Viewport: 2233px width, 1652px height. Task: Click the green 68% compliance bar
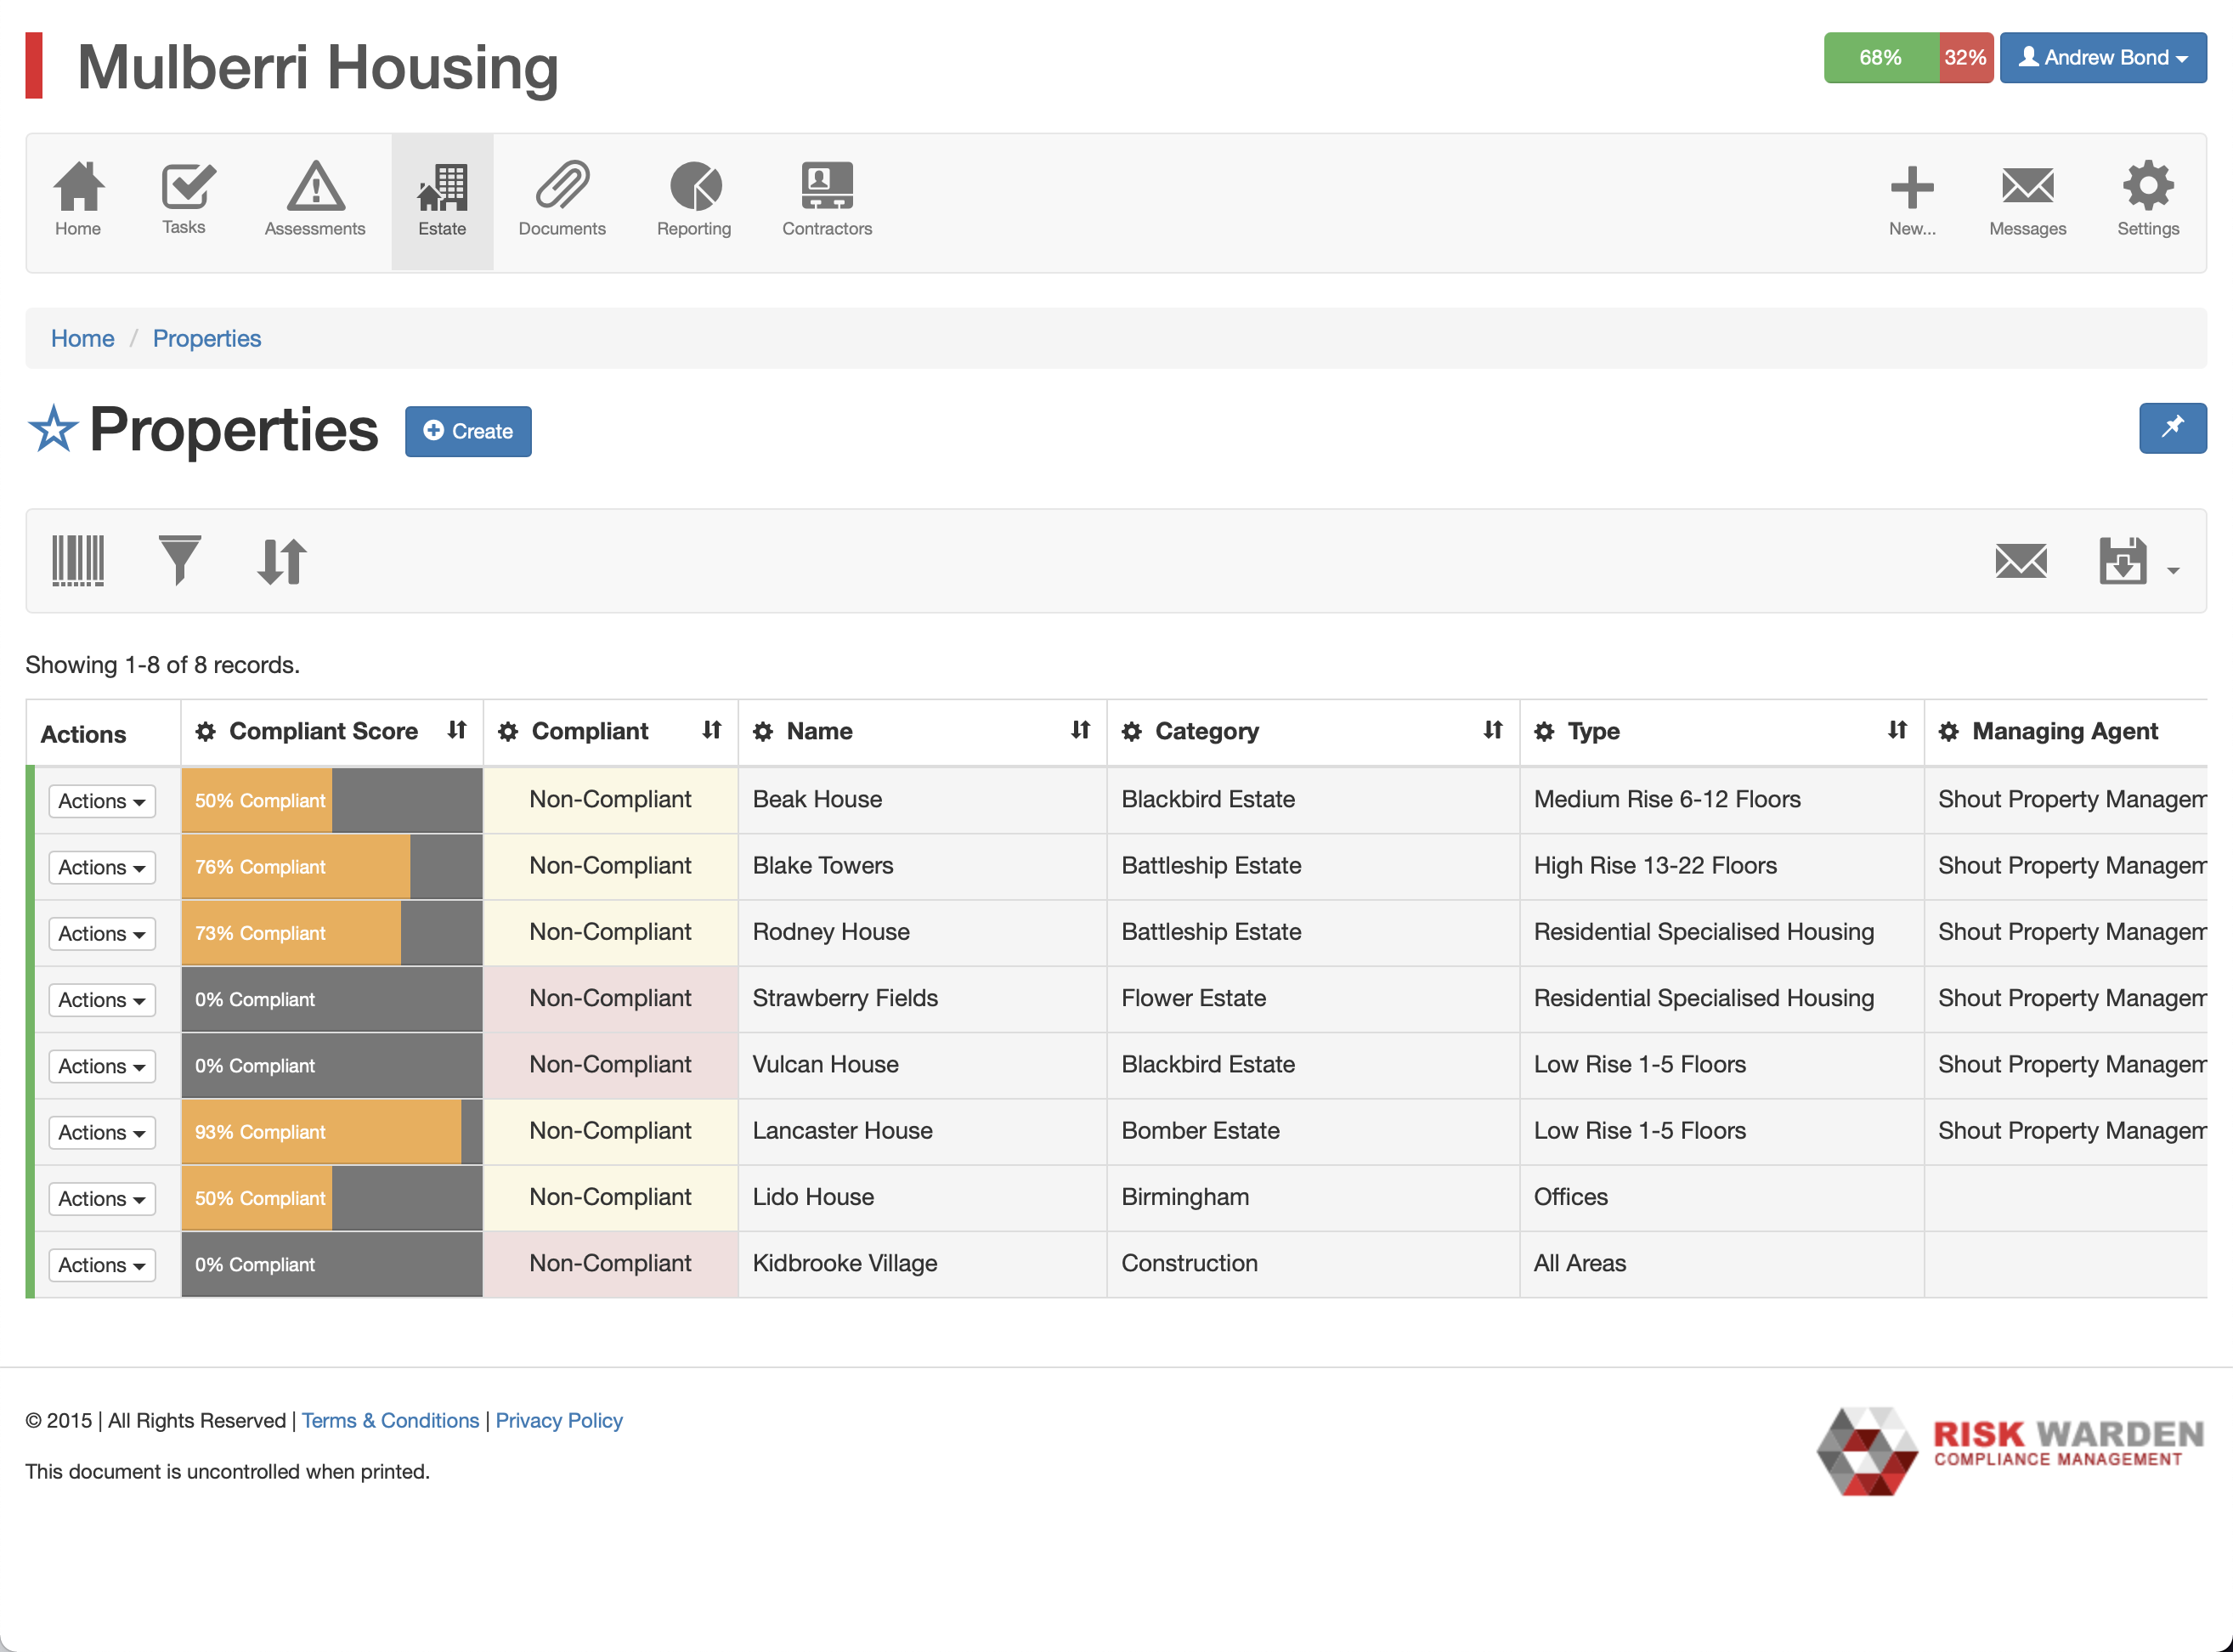pyautogui.click(x=1880, y=58)
